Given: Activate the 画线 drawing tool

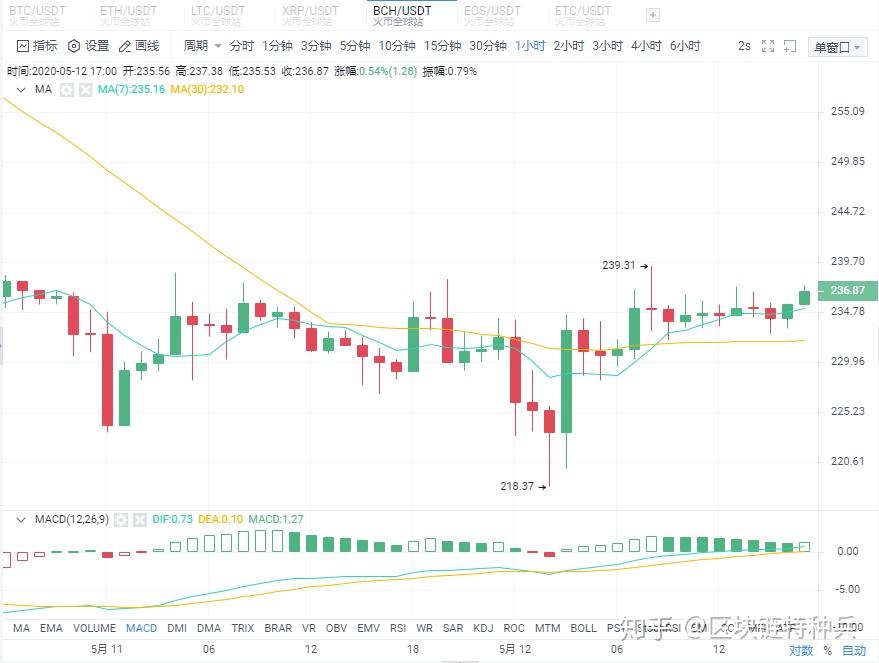Looking at the screenshot, I should [x=139, y=46].
